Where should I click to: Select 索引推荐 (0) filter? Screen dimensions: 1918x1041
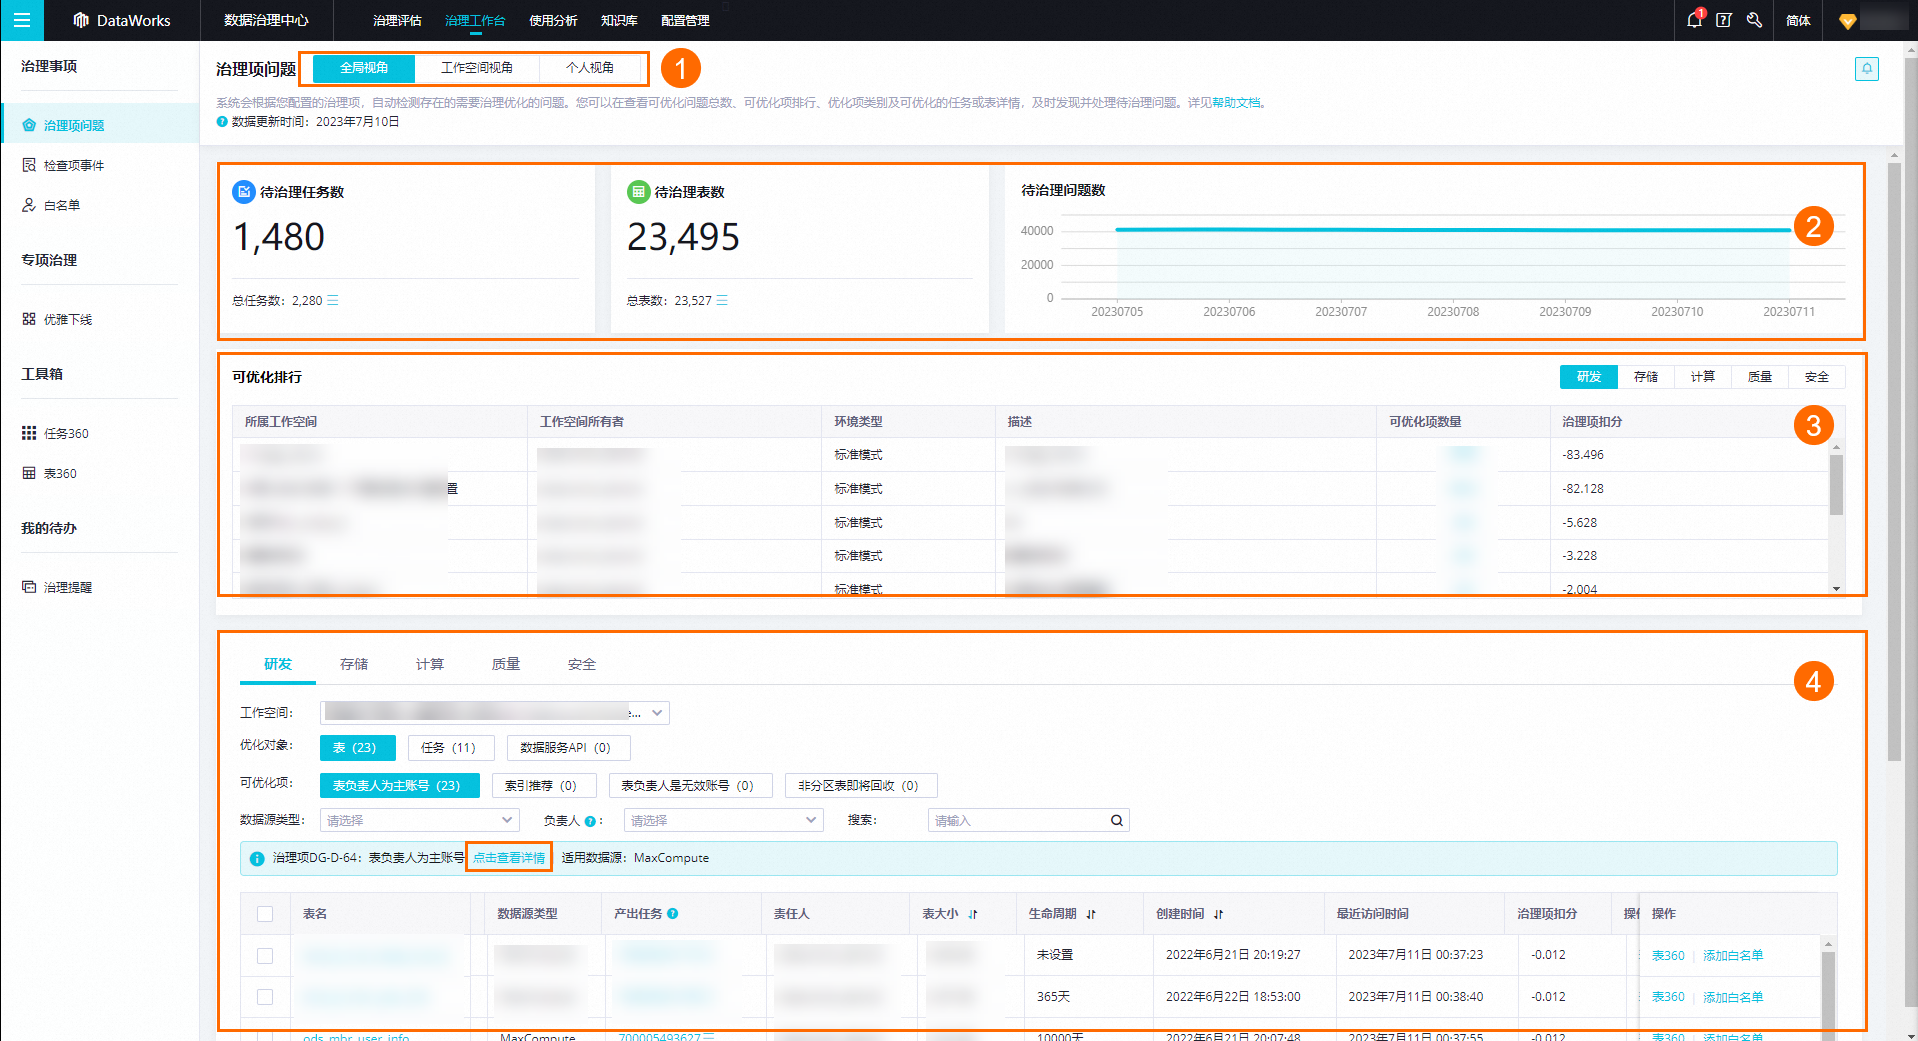pos(544,785)
